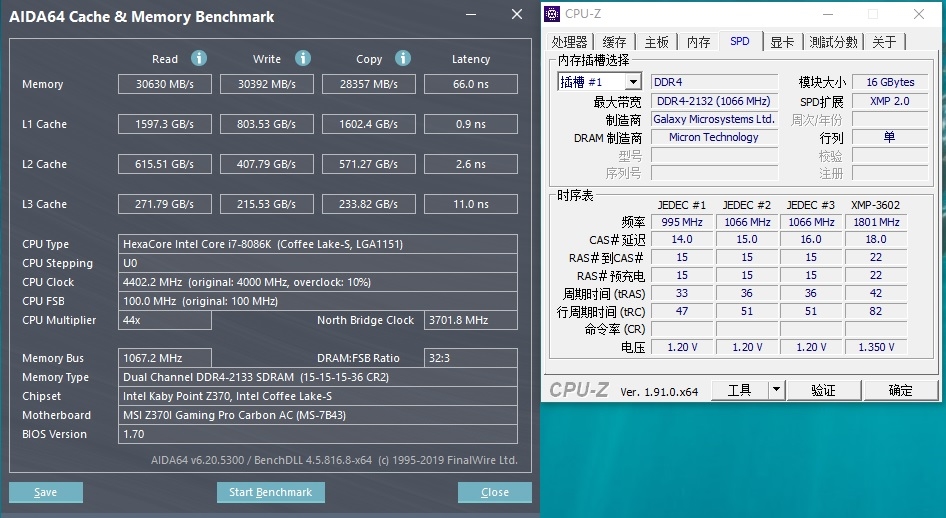
Task: Click the CPU Clock value 4402.2 MHz
Action: (x=318, y=282)
